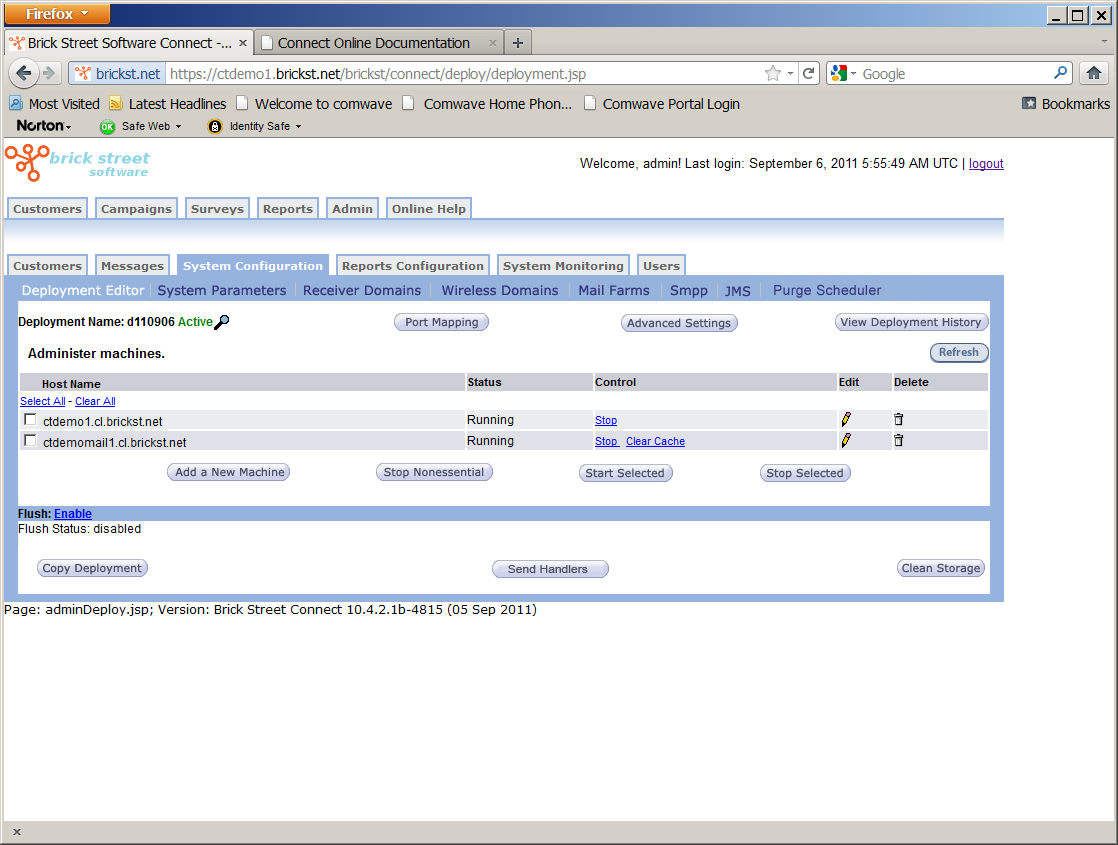
Task: Bookmark this page with the star icon
Action: (x=772, y=73)
